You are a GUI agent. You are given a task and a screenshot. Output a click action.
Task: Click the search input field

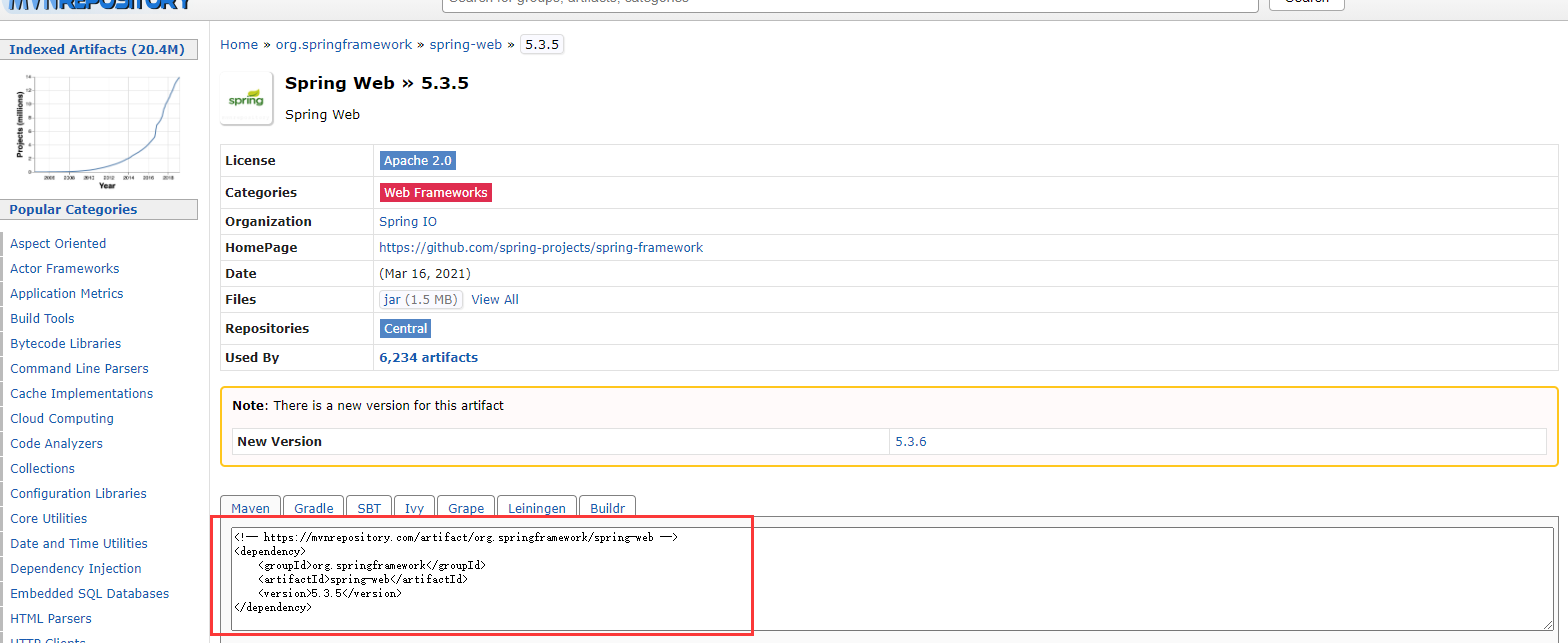[850, 4]
